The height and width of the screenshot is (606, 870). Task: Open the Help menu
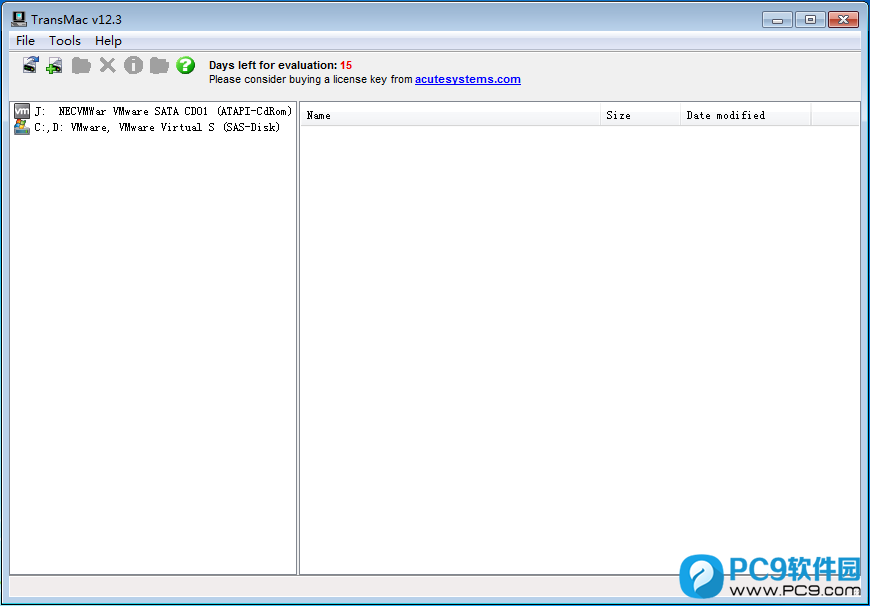point(108,41)
